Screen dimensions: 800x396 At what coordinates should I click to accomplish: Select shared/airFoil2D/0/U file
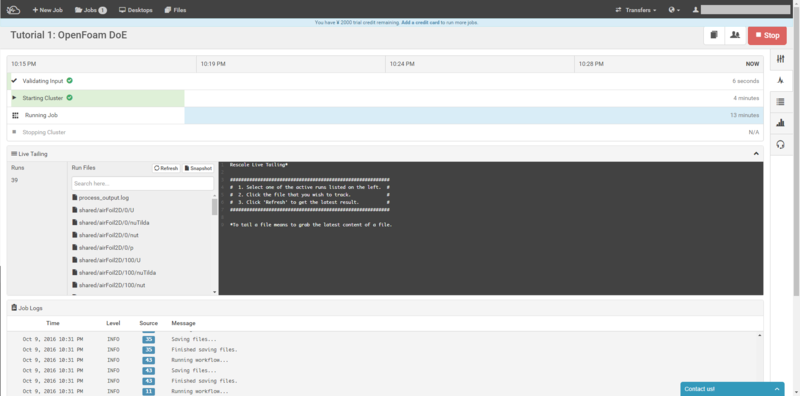point(103,210)
